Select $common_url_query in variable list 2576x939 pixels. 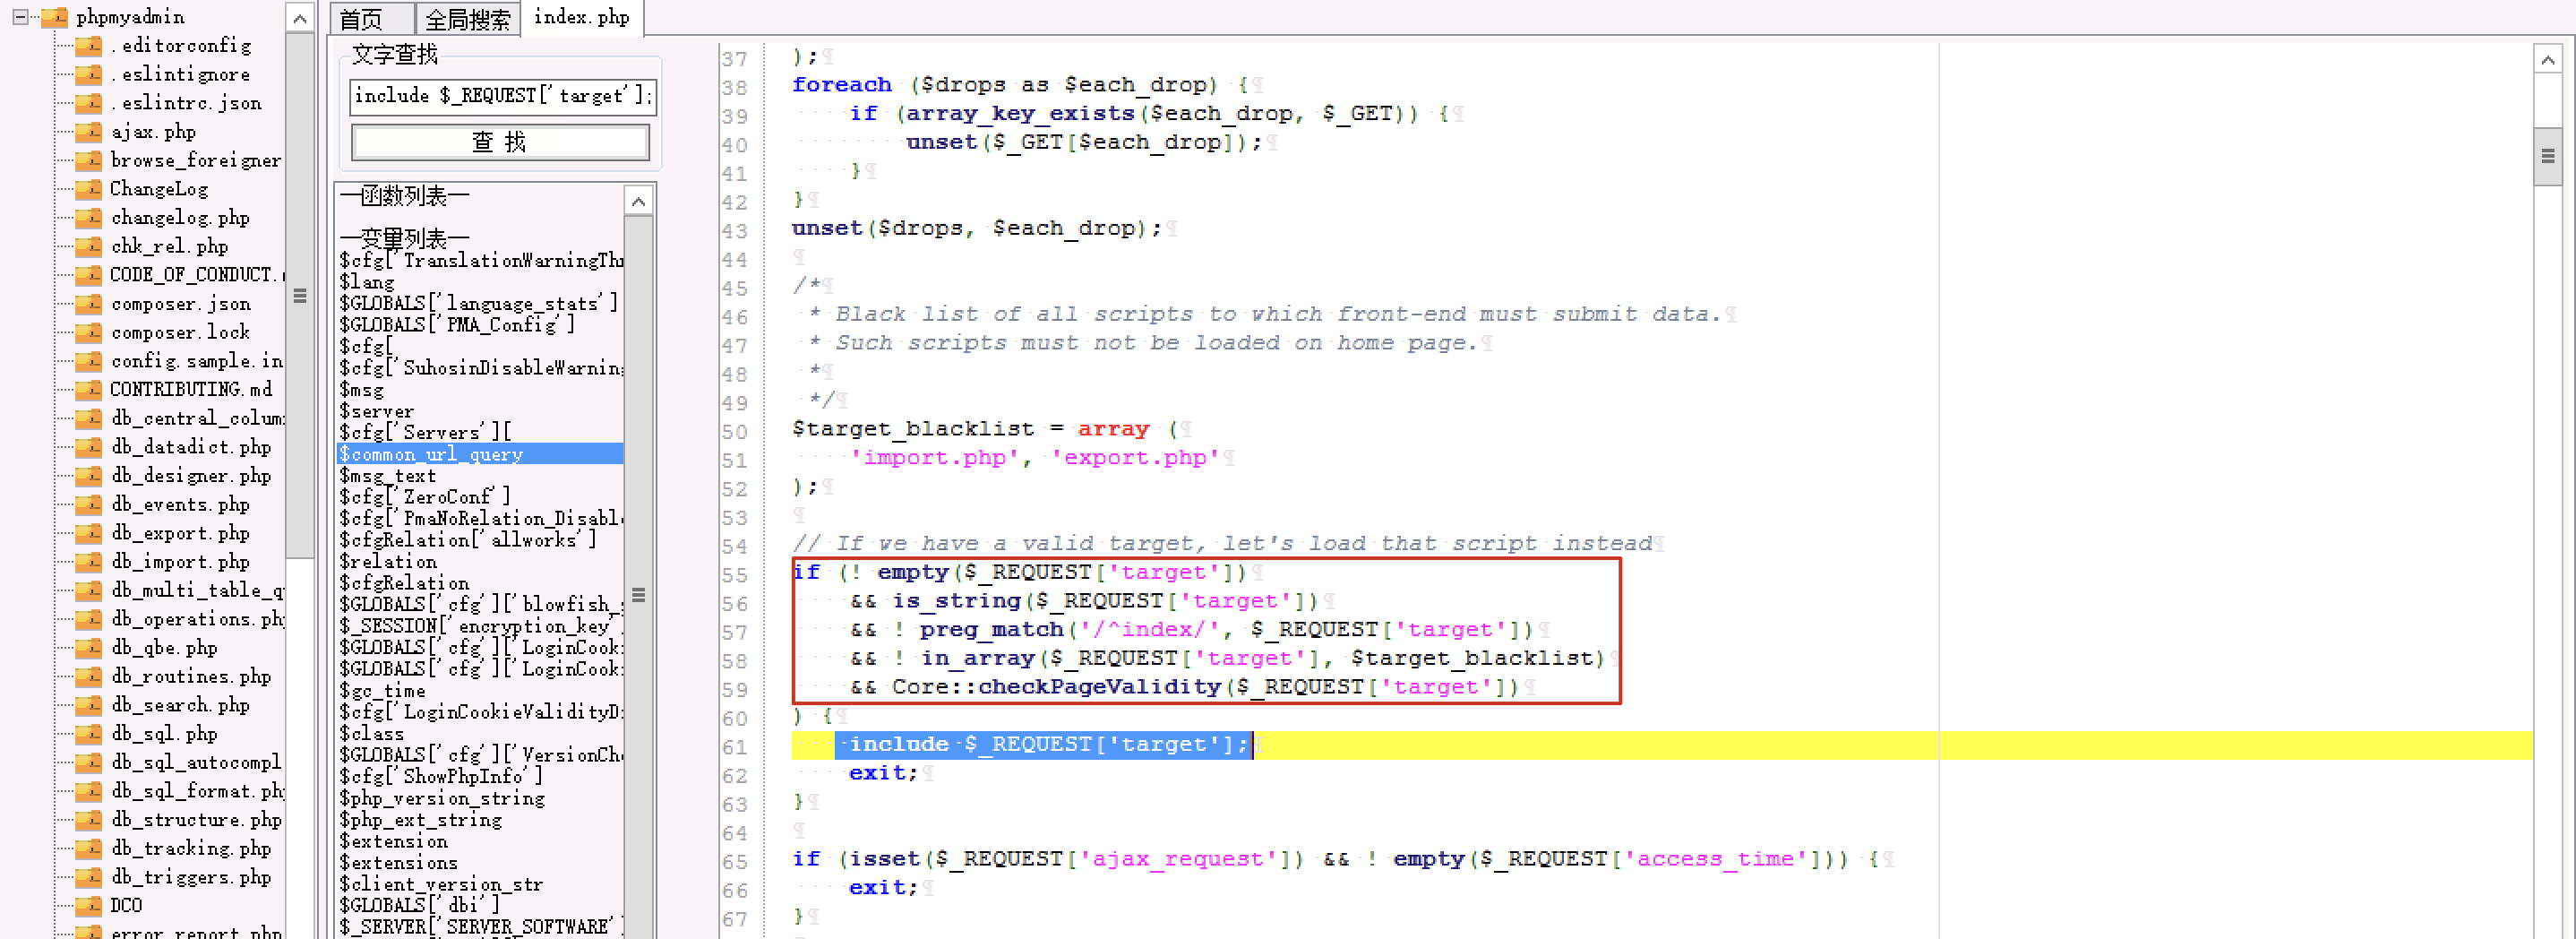(480, 454)
